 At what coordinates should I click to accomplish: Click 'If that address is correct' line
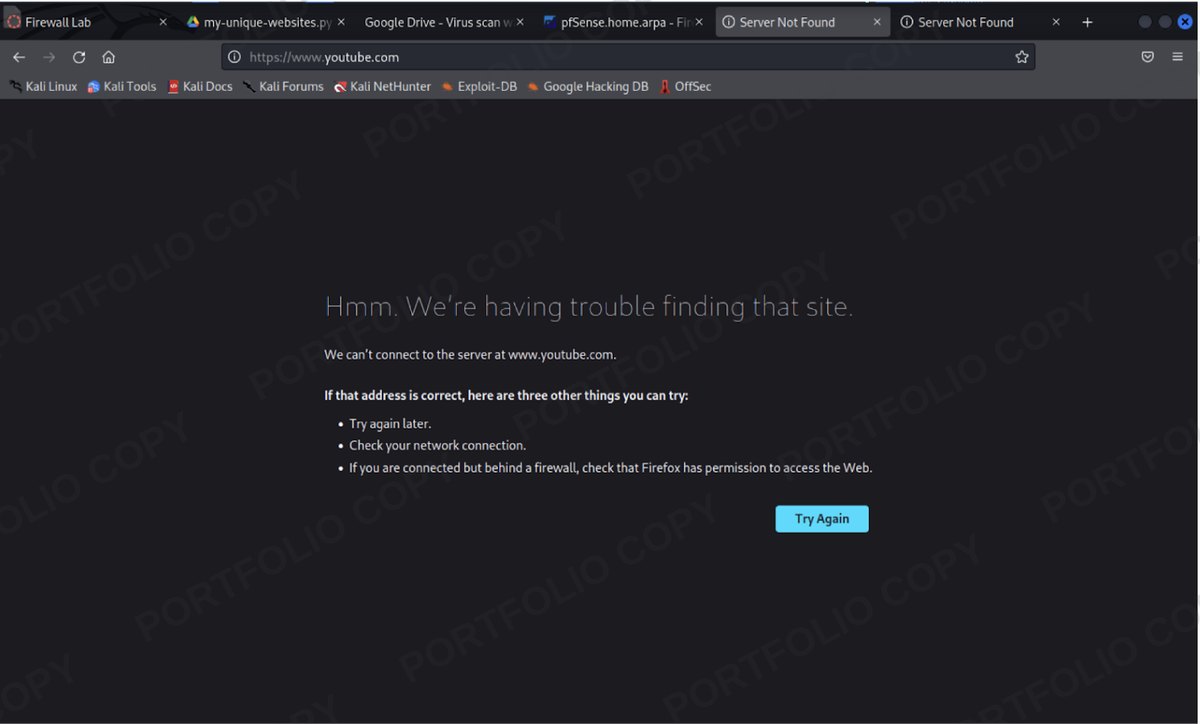506,395
